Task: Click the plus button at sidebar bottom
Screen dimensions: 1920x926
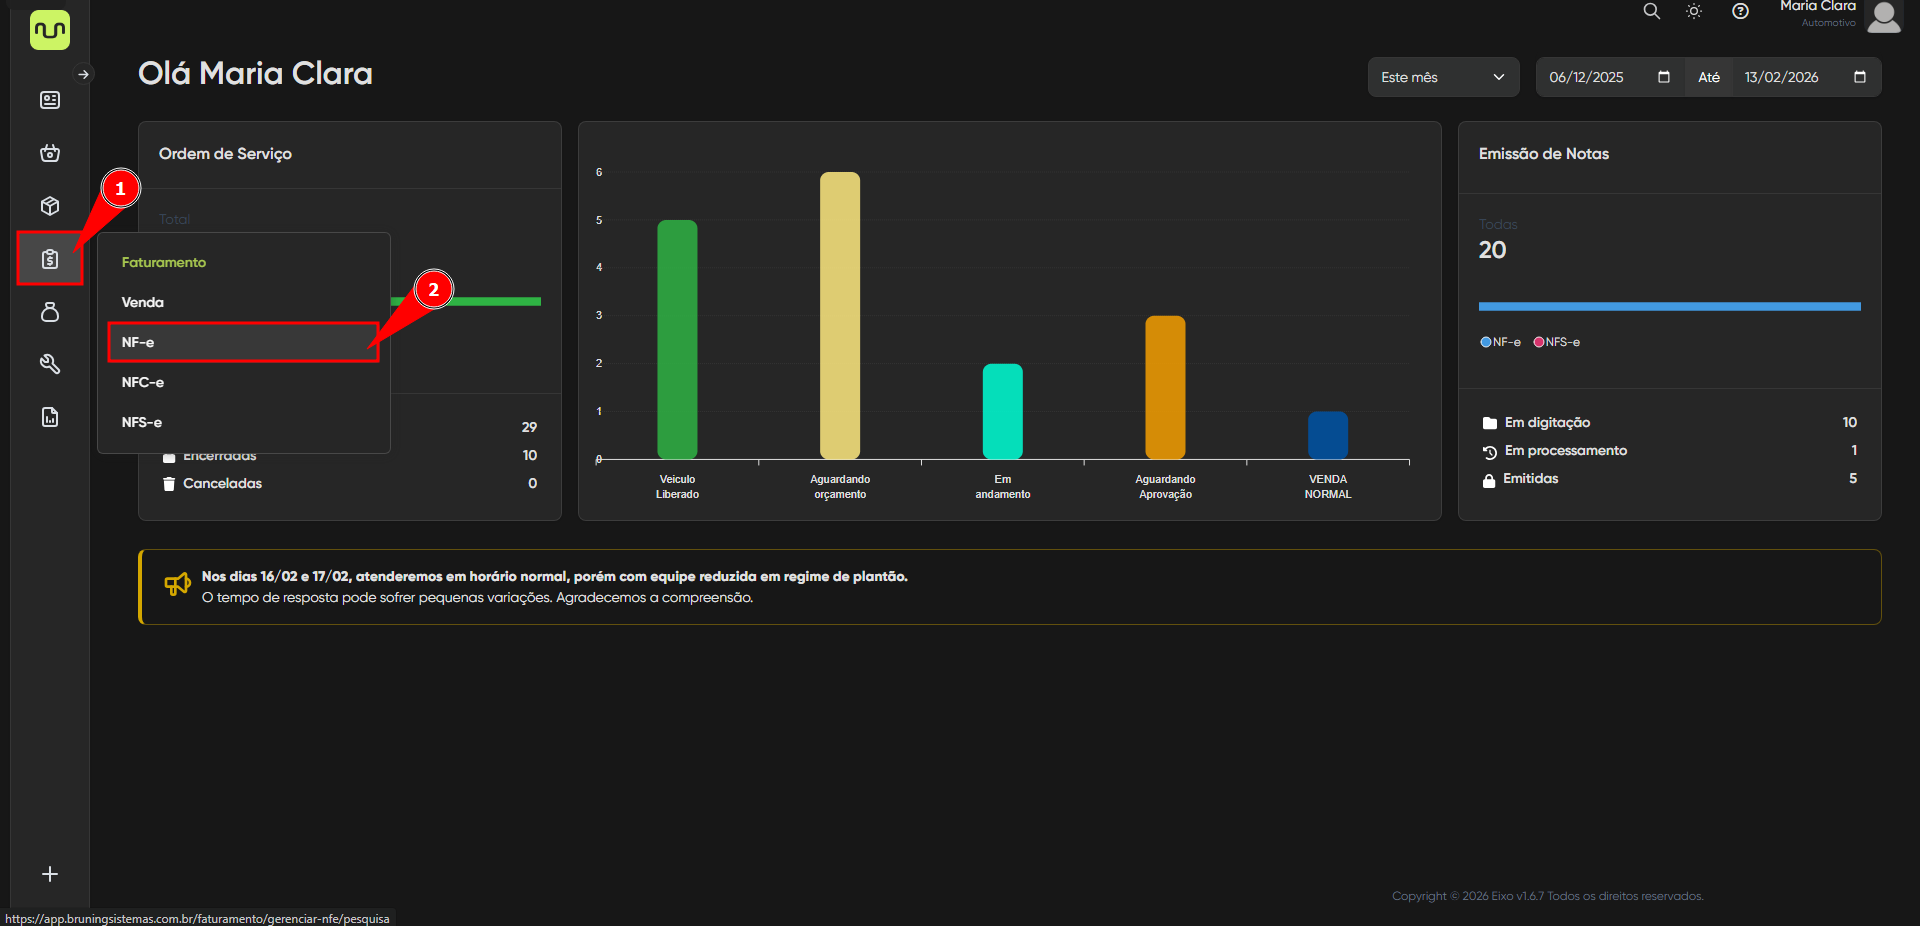Action: [50, 874]
